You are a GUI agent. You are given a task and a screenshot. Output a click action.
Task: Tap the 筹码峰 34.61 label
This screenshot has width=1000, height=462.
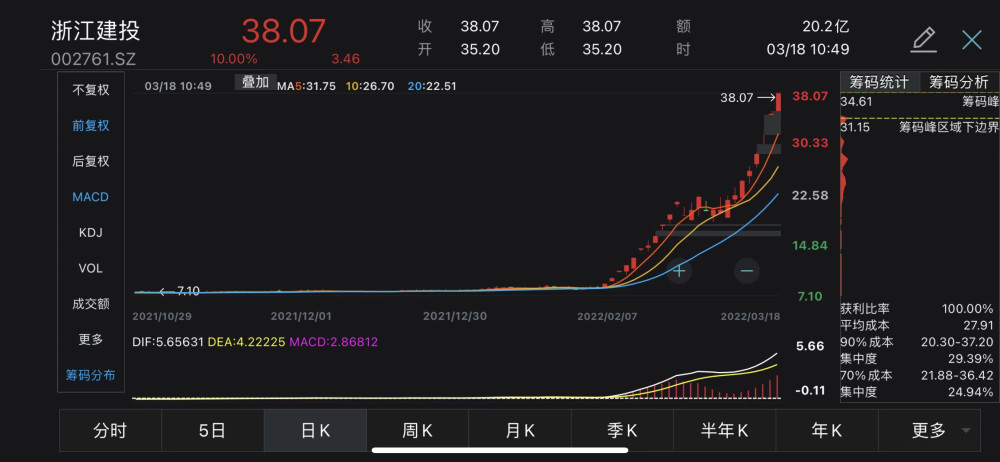coord(919,101)
